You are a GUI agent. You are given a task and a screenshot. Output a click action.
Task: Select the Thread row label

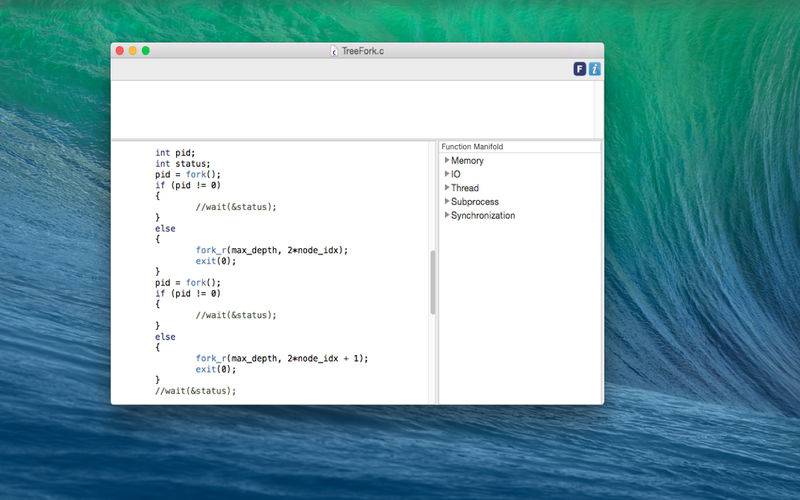pos(465,188)
